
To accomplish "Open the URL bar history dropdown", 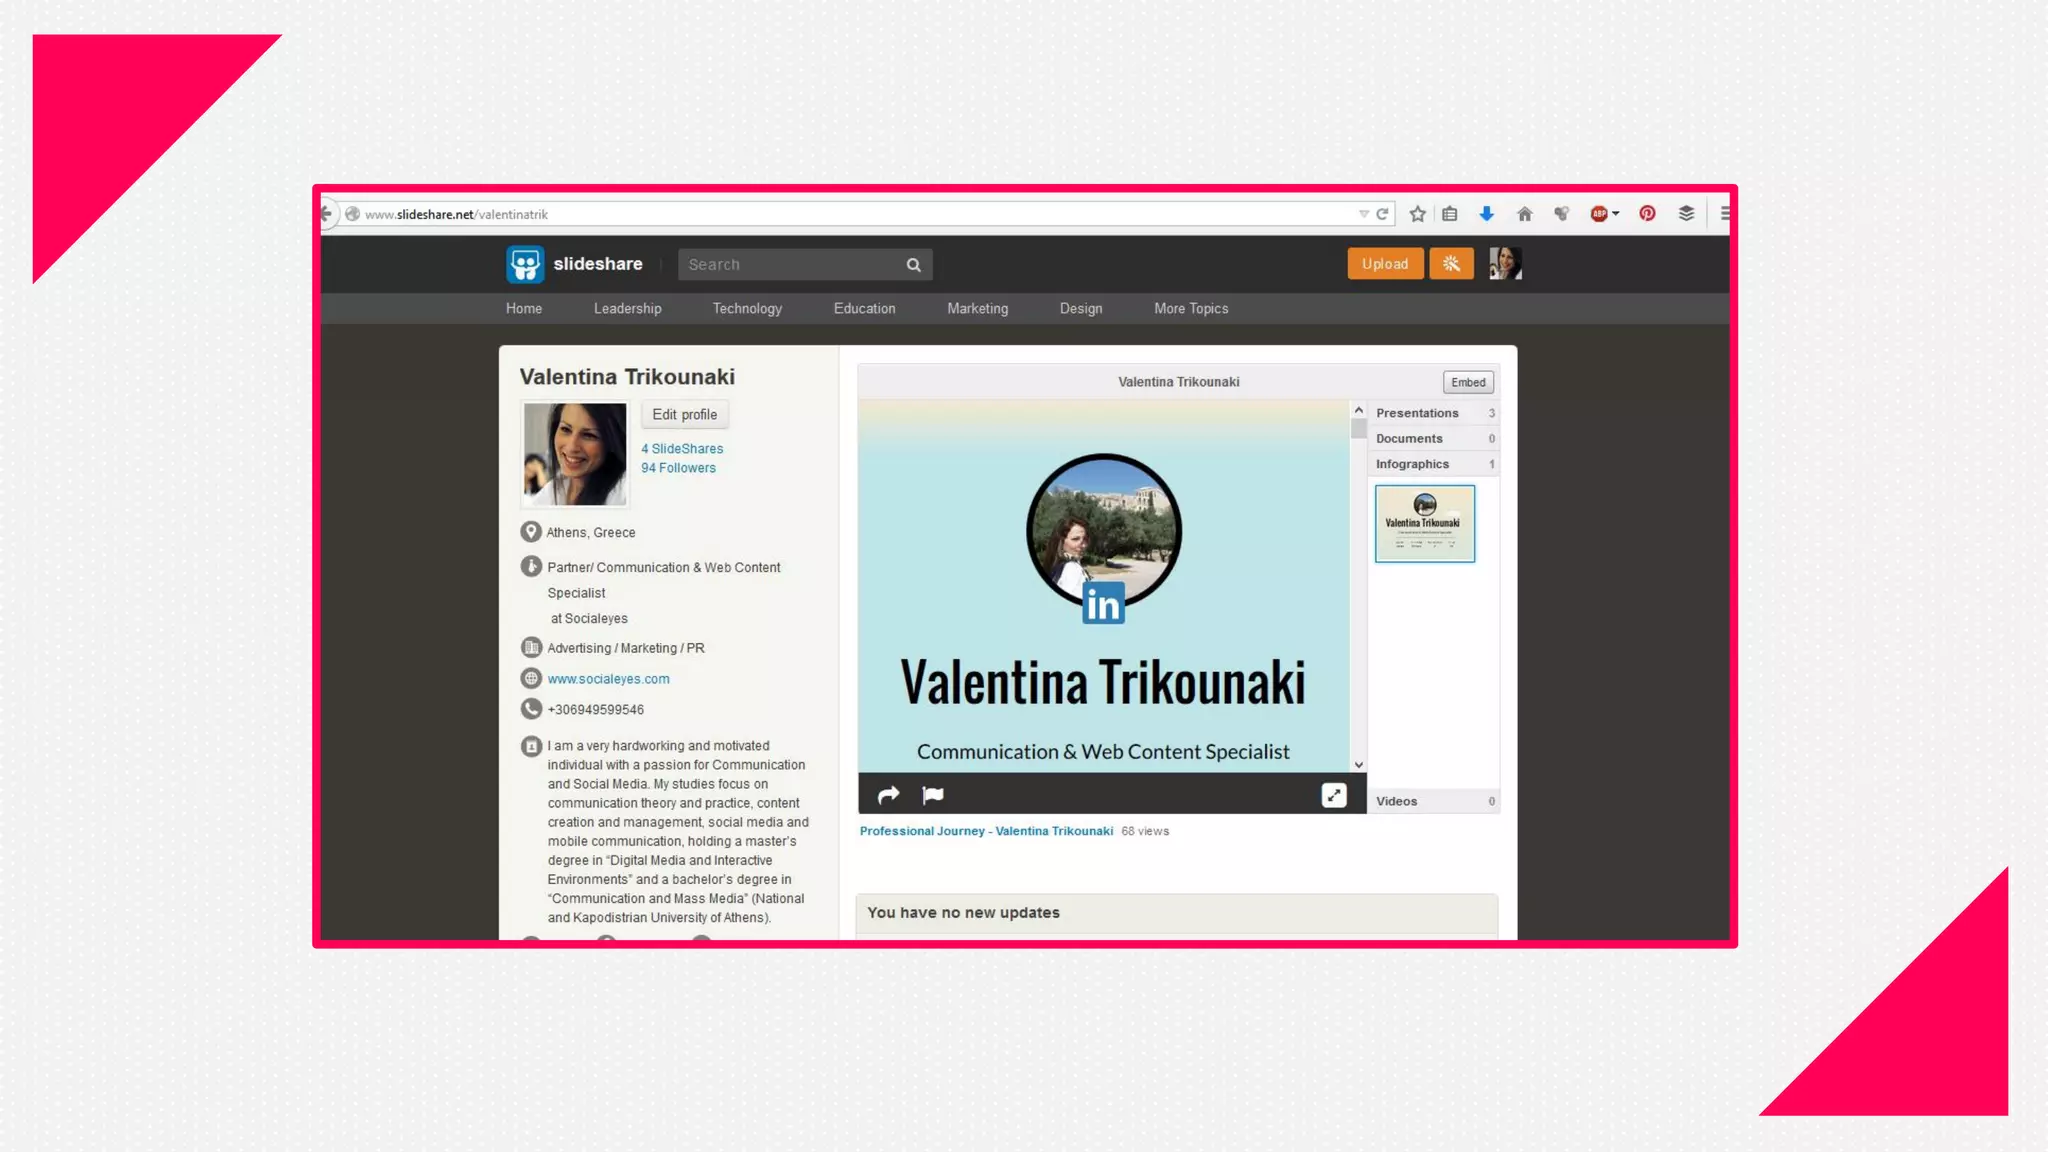I will click(1363, 214).
